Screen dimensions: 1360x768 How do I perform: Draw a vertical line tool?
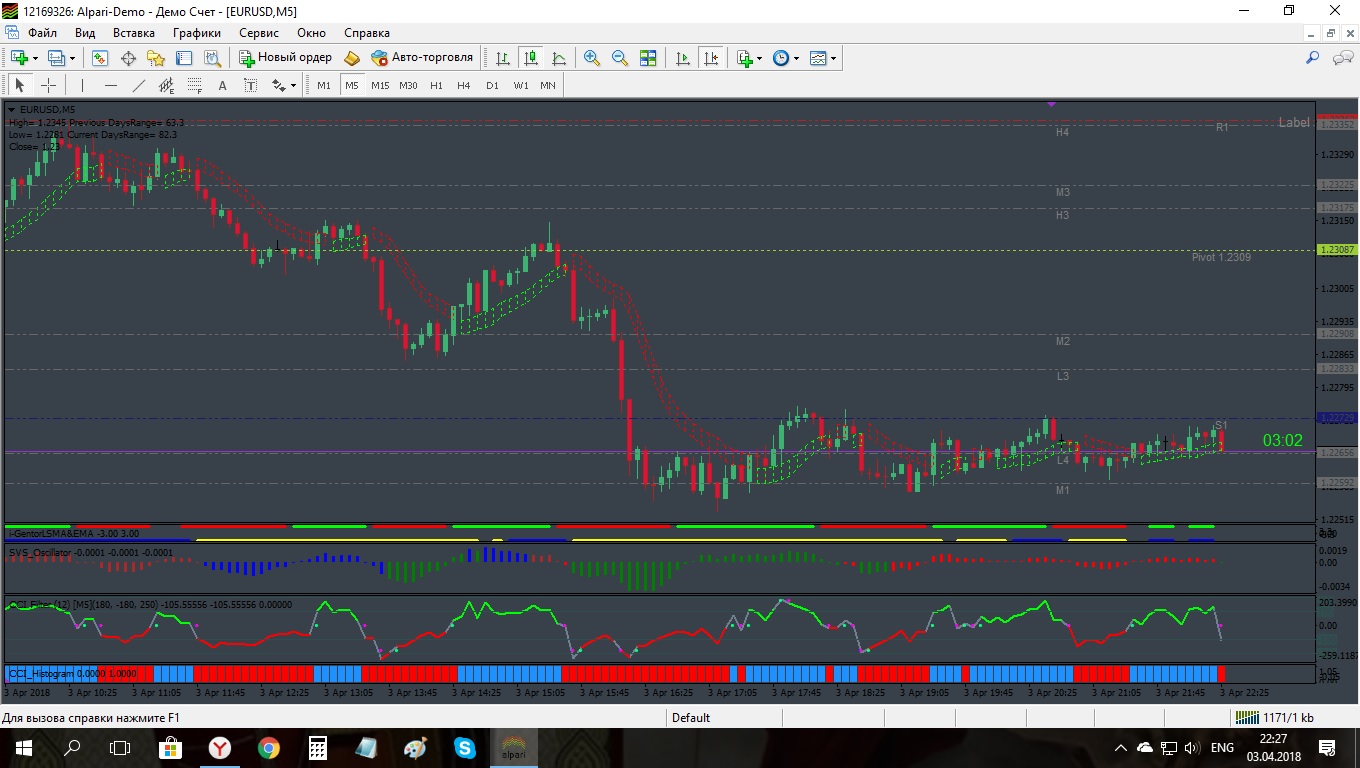point(83,85)
